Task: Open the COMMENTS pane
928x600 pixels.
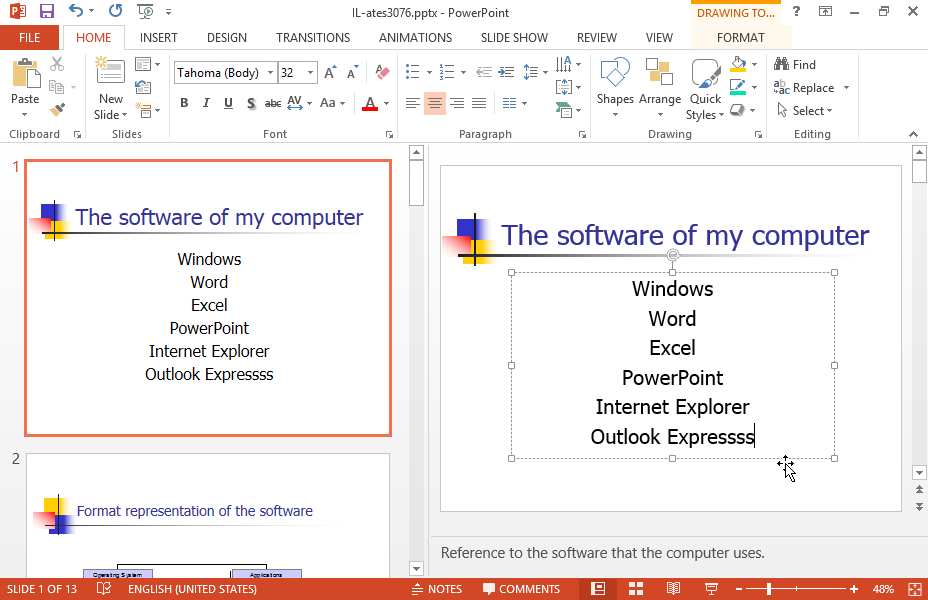Action: click(x=521, y=589)
